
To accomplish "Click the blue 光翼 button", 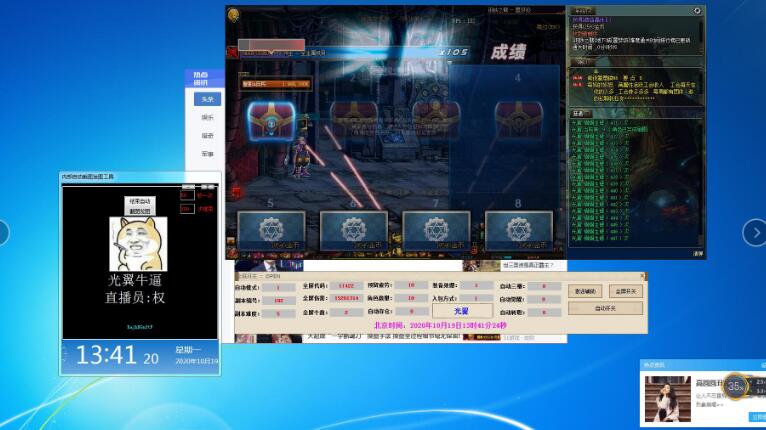I will 462,311.
